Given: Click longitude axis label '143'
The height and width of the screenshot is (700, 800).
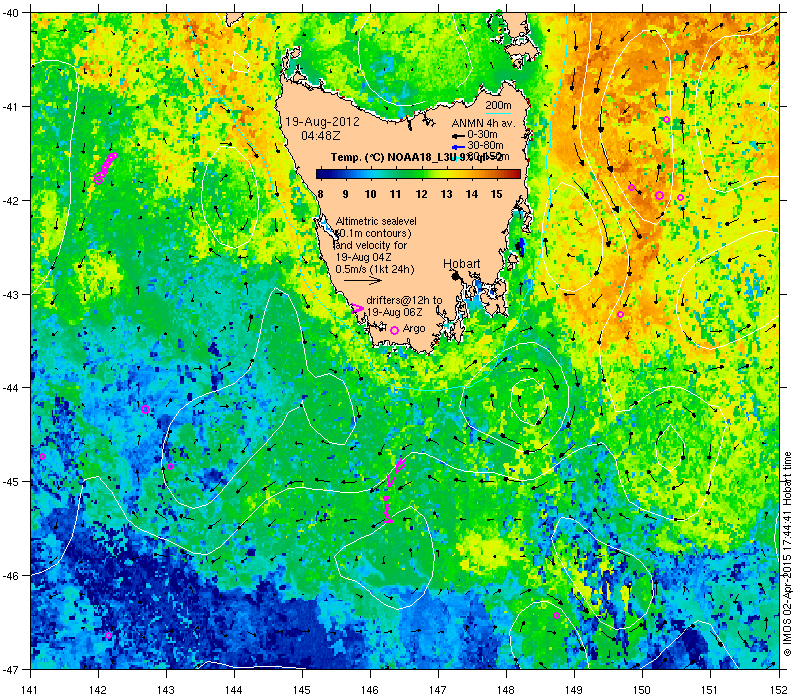Looking at the screenshot, I should pyautogui.click(x=166, y=690).
